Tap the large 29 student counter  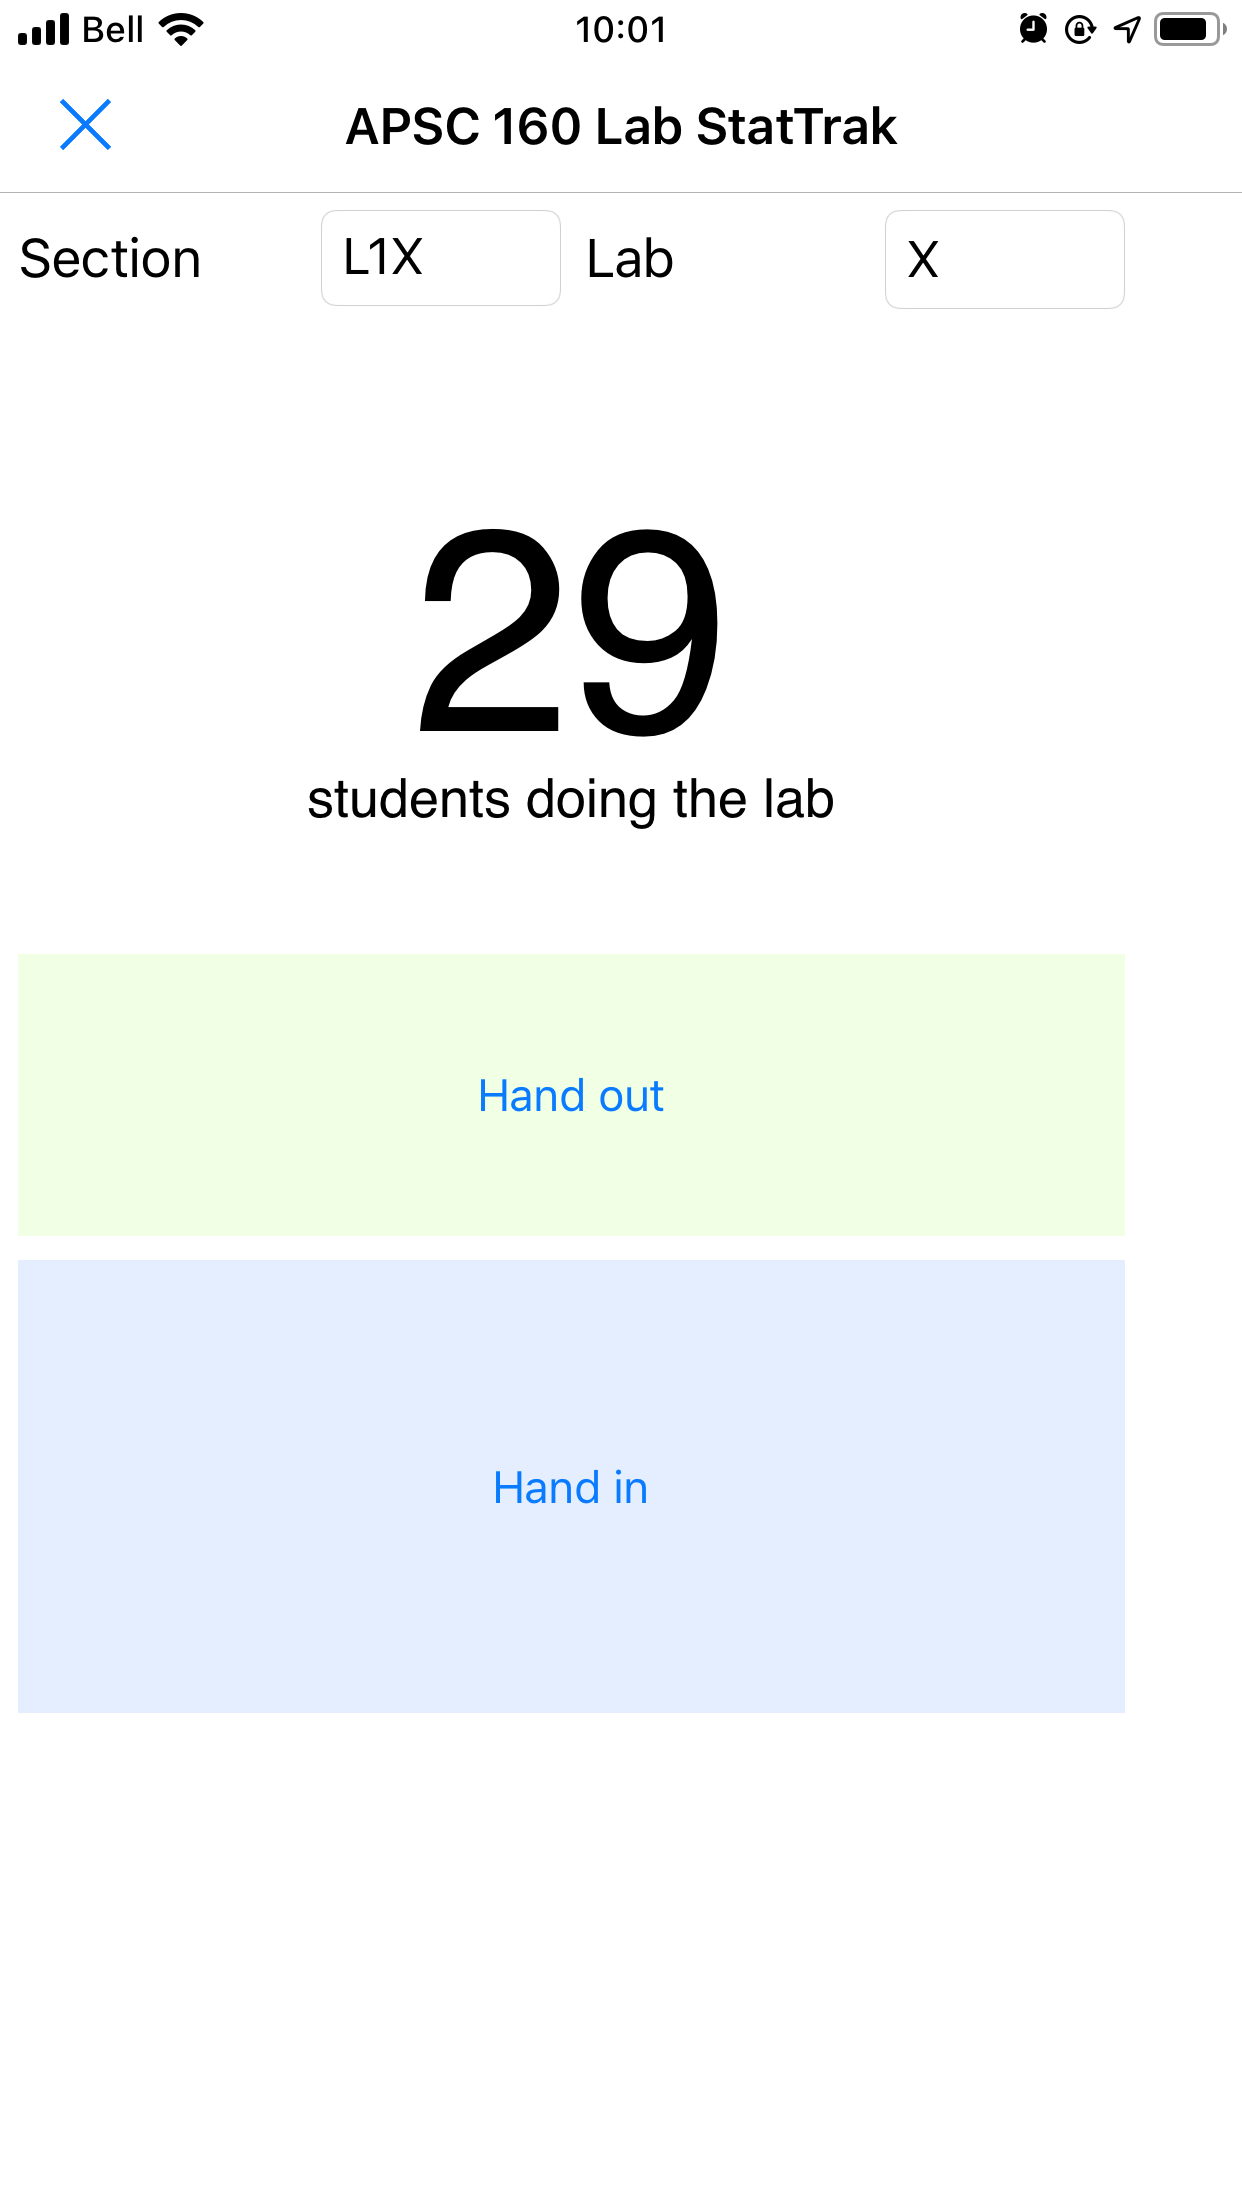pyautogui.click(x=570, y=633)
